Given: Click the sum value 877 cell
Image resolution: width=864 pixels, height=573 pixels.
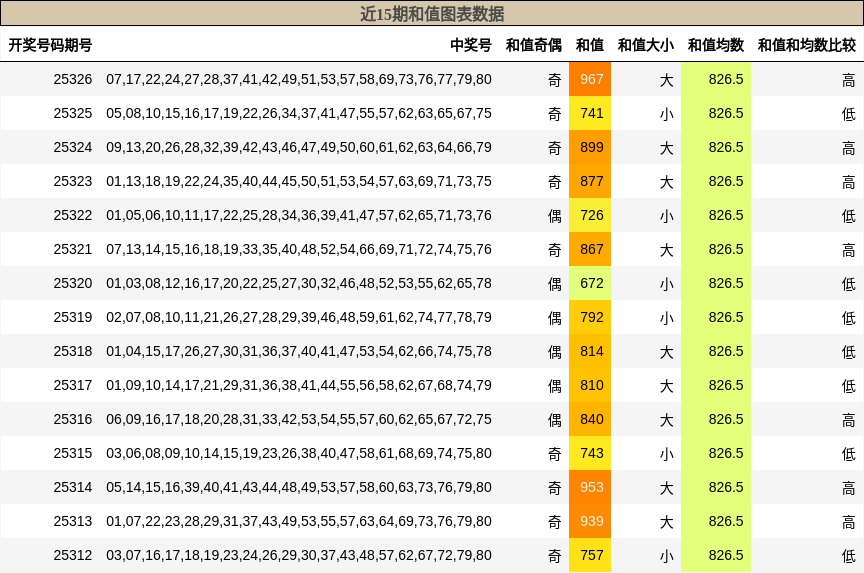Looking at the screenshot, I should (590, 181).
